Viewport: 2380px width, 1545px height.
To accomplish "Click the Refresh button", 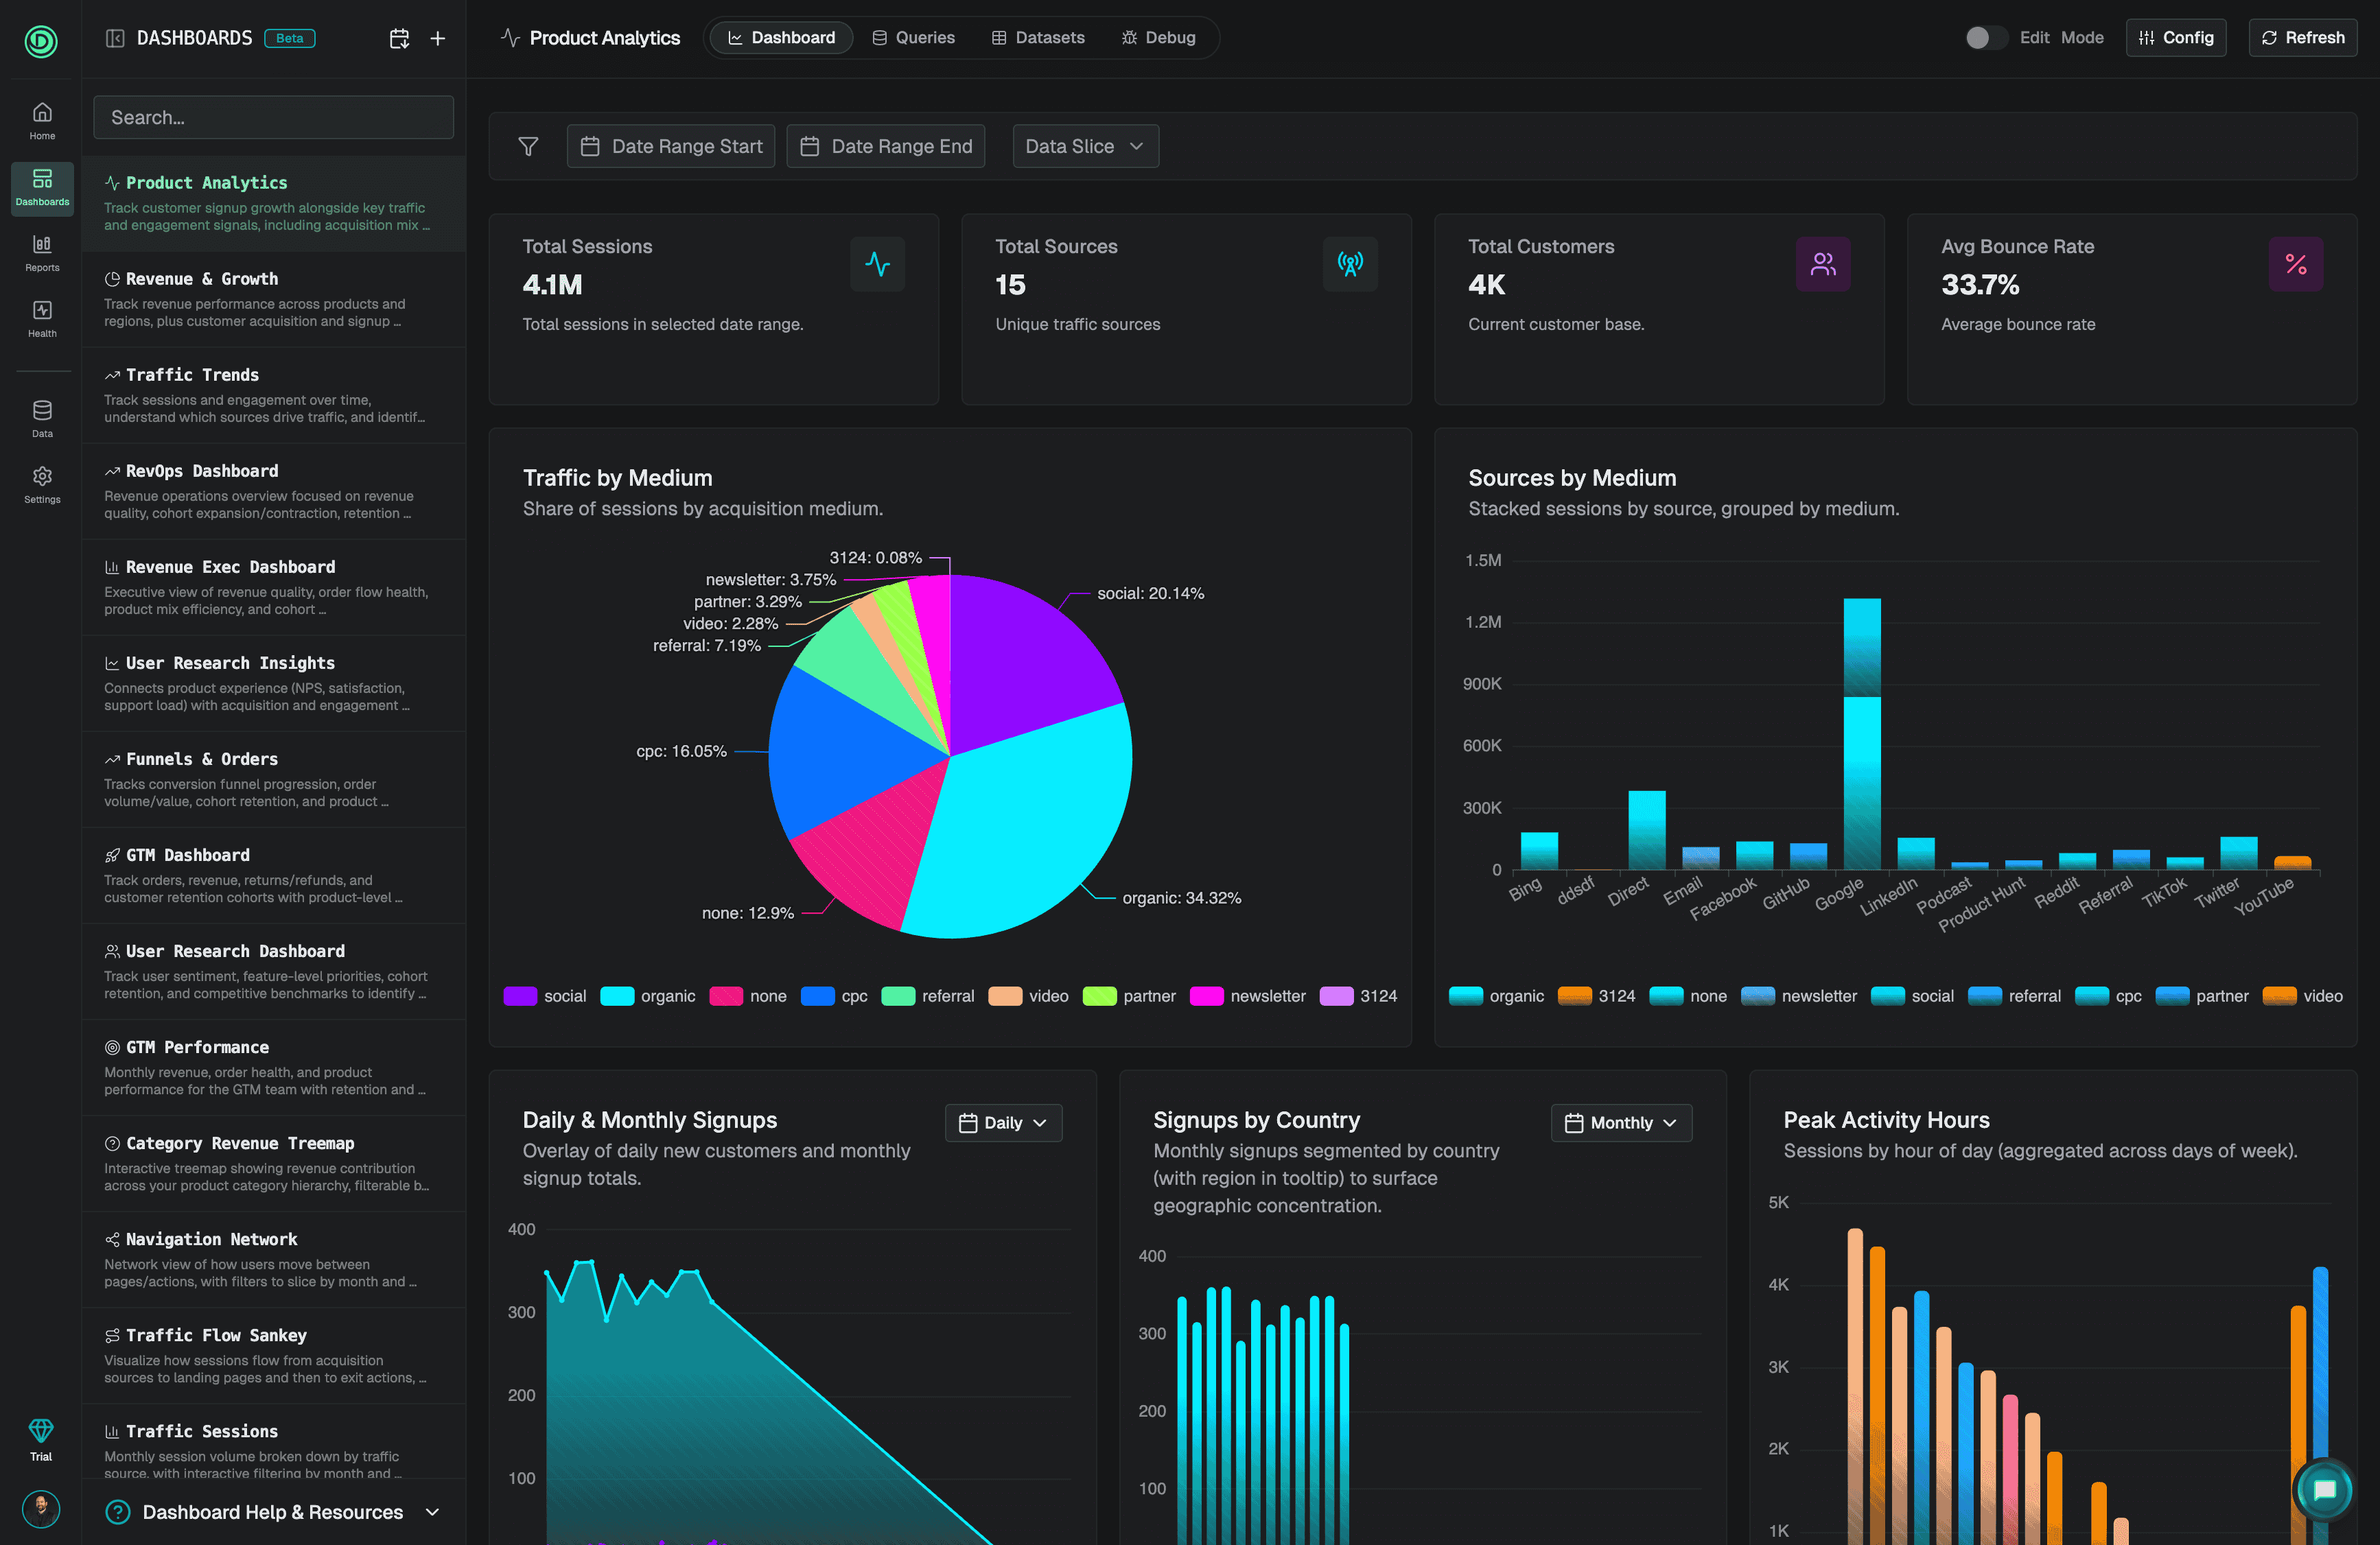I will 2302,38.
